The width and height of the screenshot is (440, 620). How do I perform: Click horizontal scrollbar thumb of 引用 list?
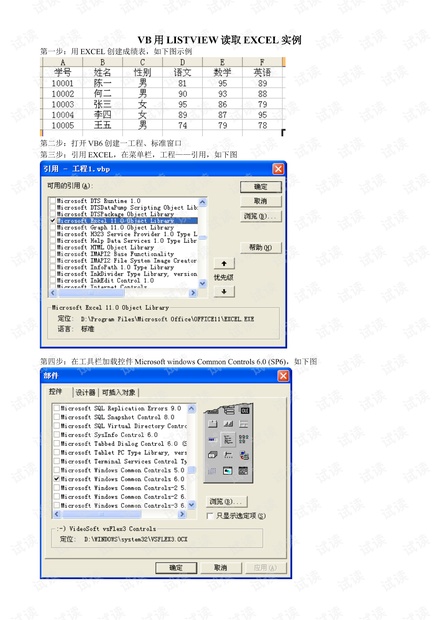pos(91,293)
